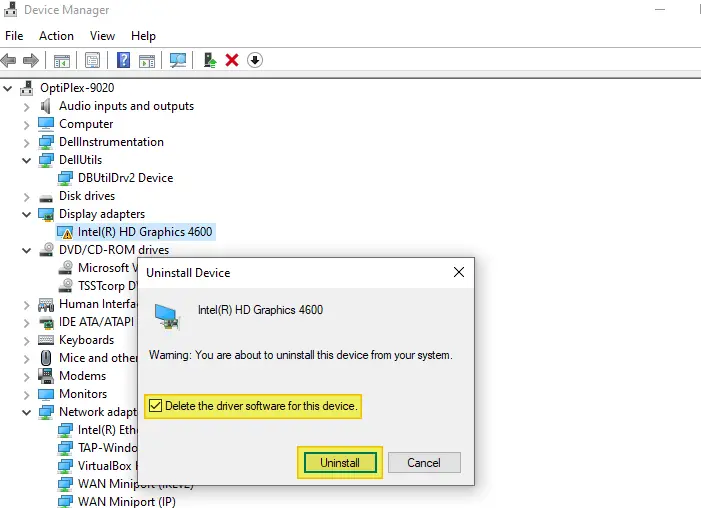Toggle the action pane toolbar icon
The height and width of the screenshot is (508, 701).
147,60
